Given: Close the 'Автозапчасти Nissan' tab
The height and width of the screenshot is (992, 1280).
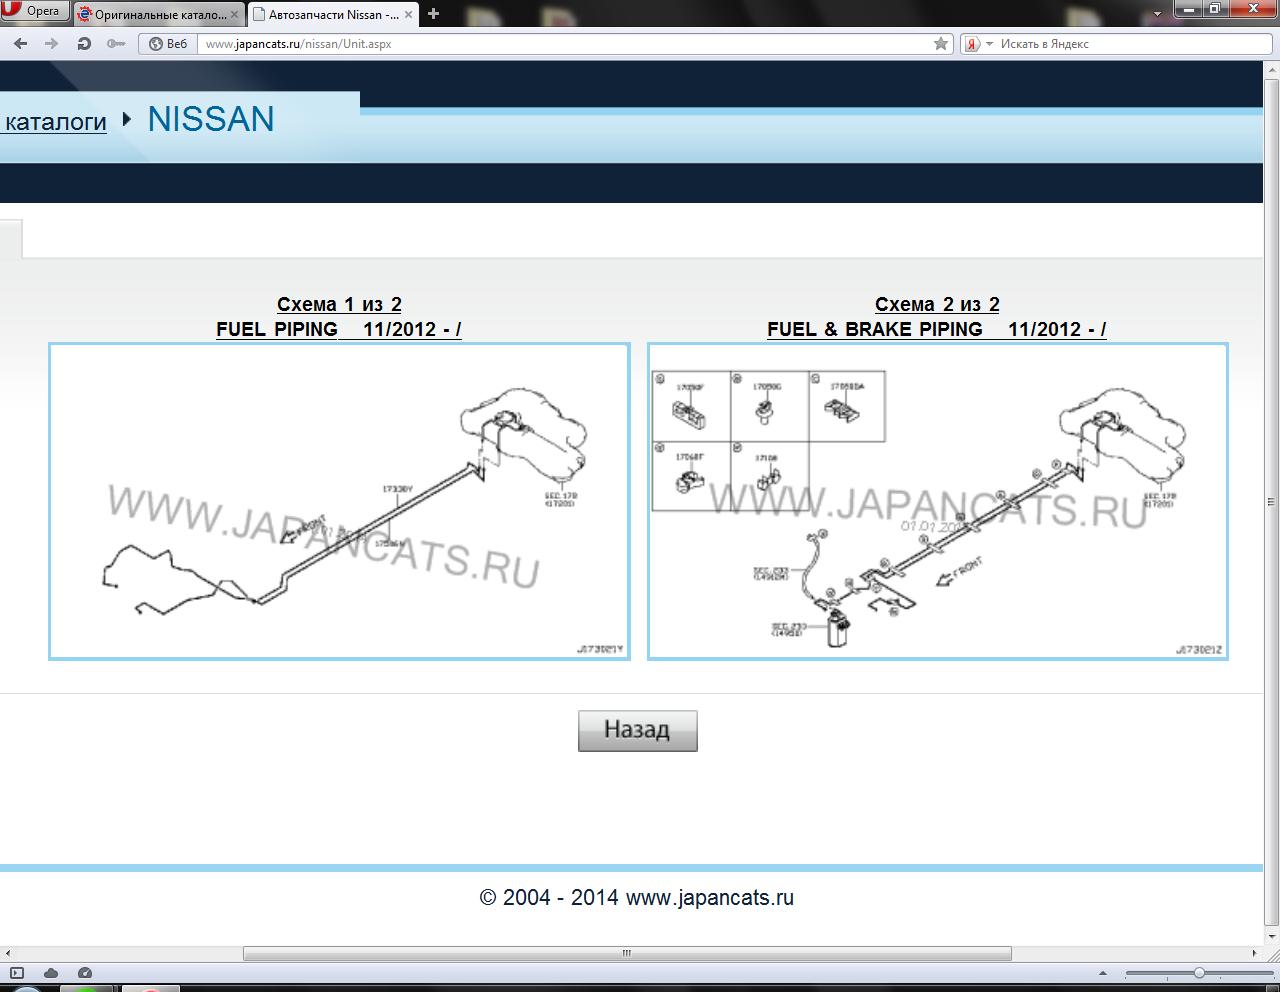Looking at the screenshot, I should point(410,14).
